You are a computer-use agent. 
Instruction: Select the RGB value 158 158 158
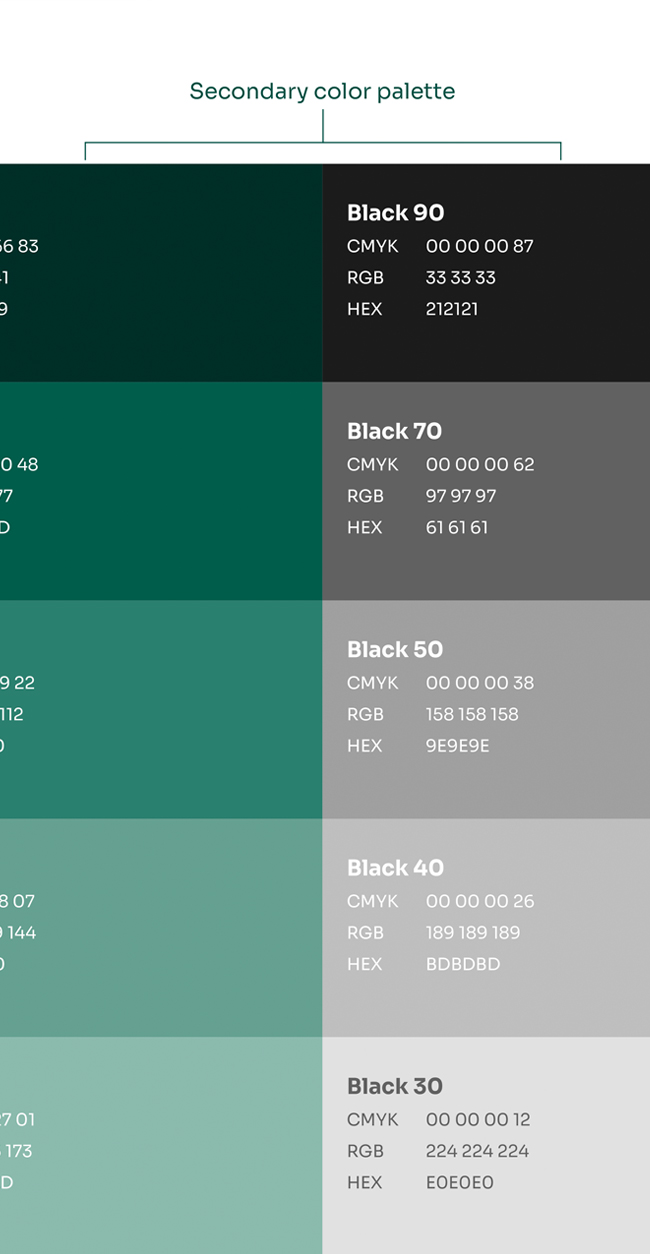point(472,714)
